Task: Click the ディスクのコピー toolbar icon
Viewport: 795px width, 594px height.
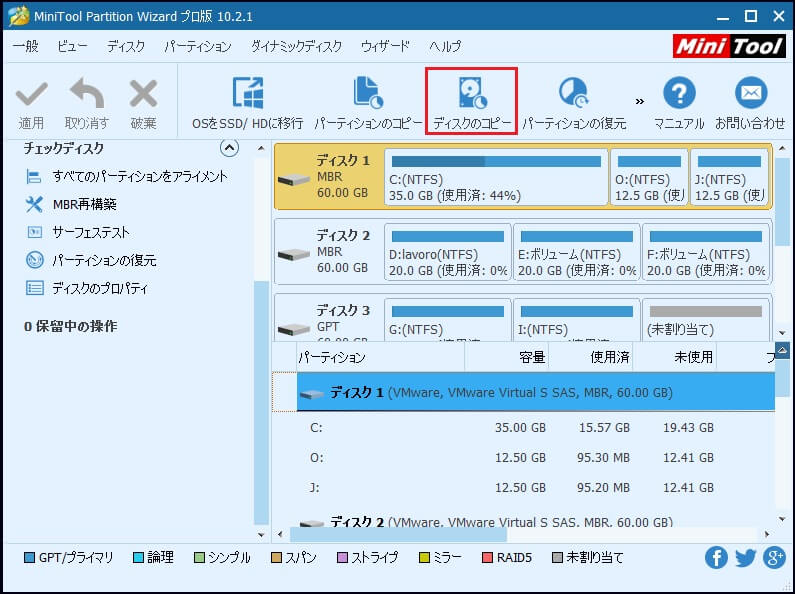Action: click(471, 95)
